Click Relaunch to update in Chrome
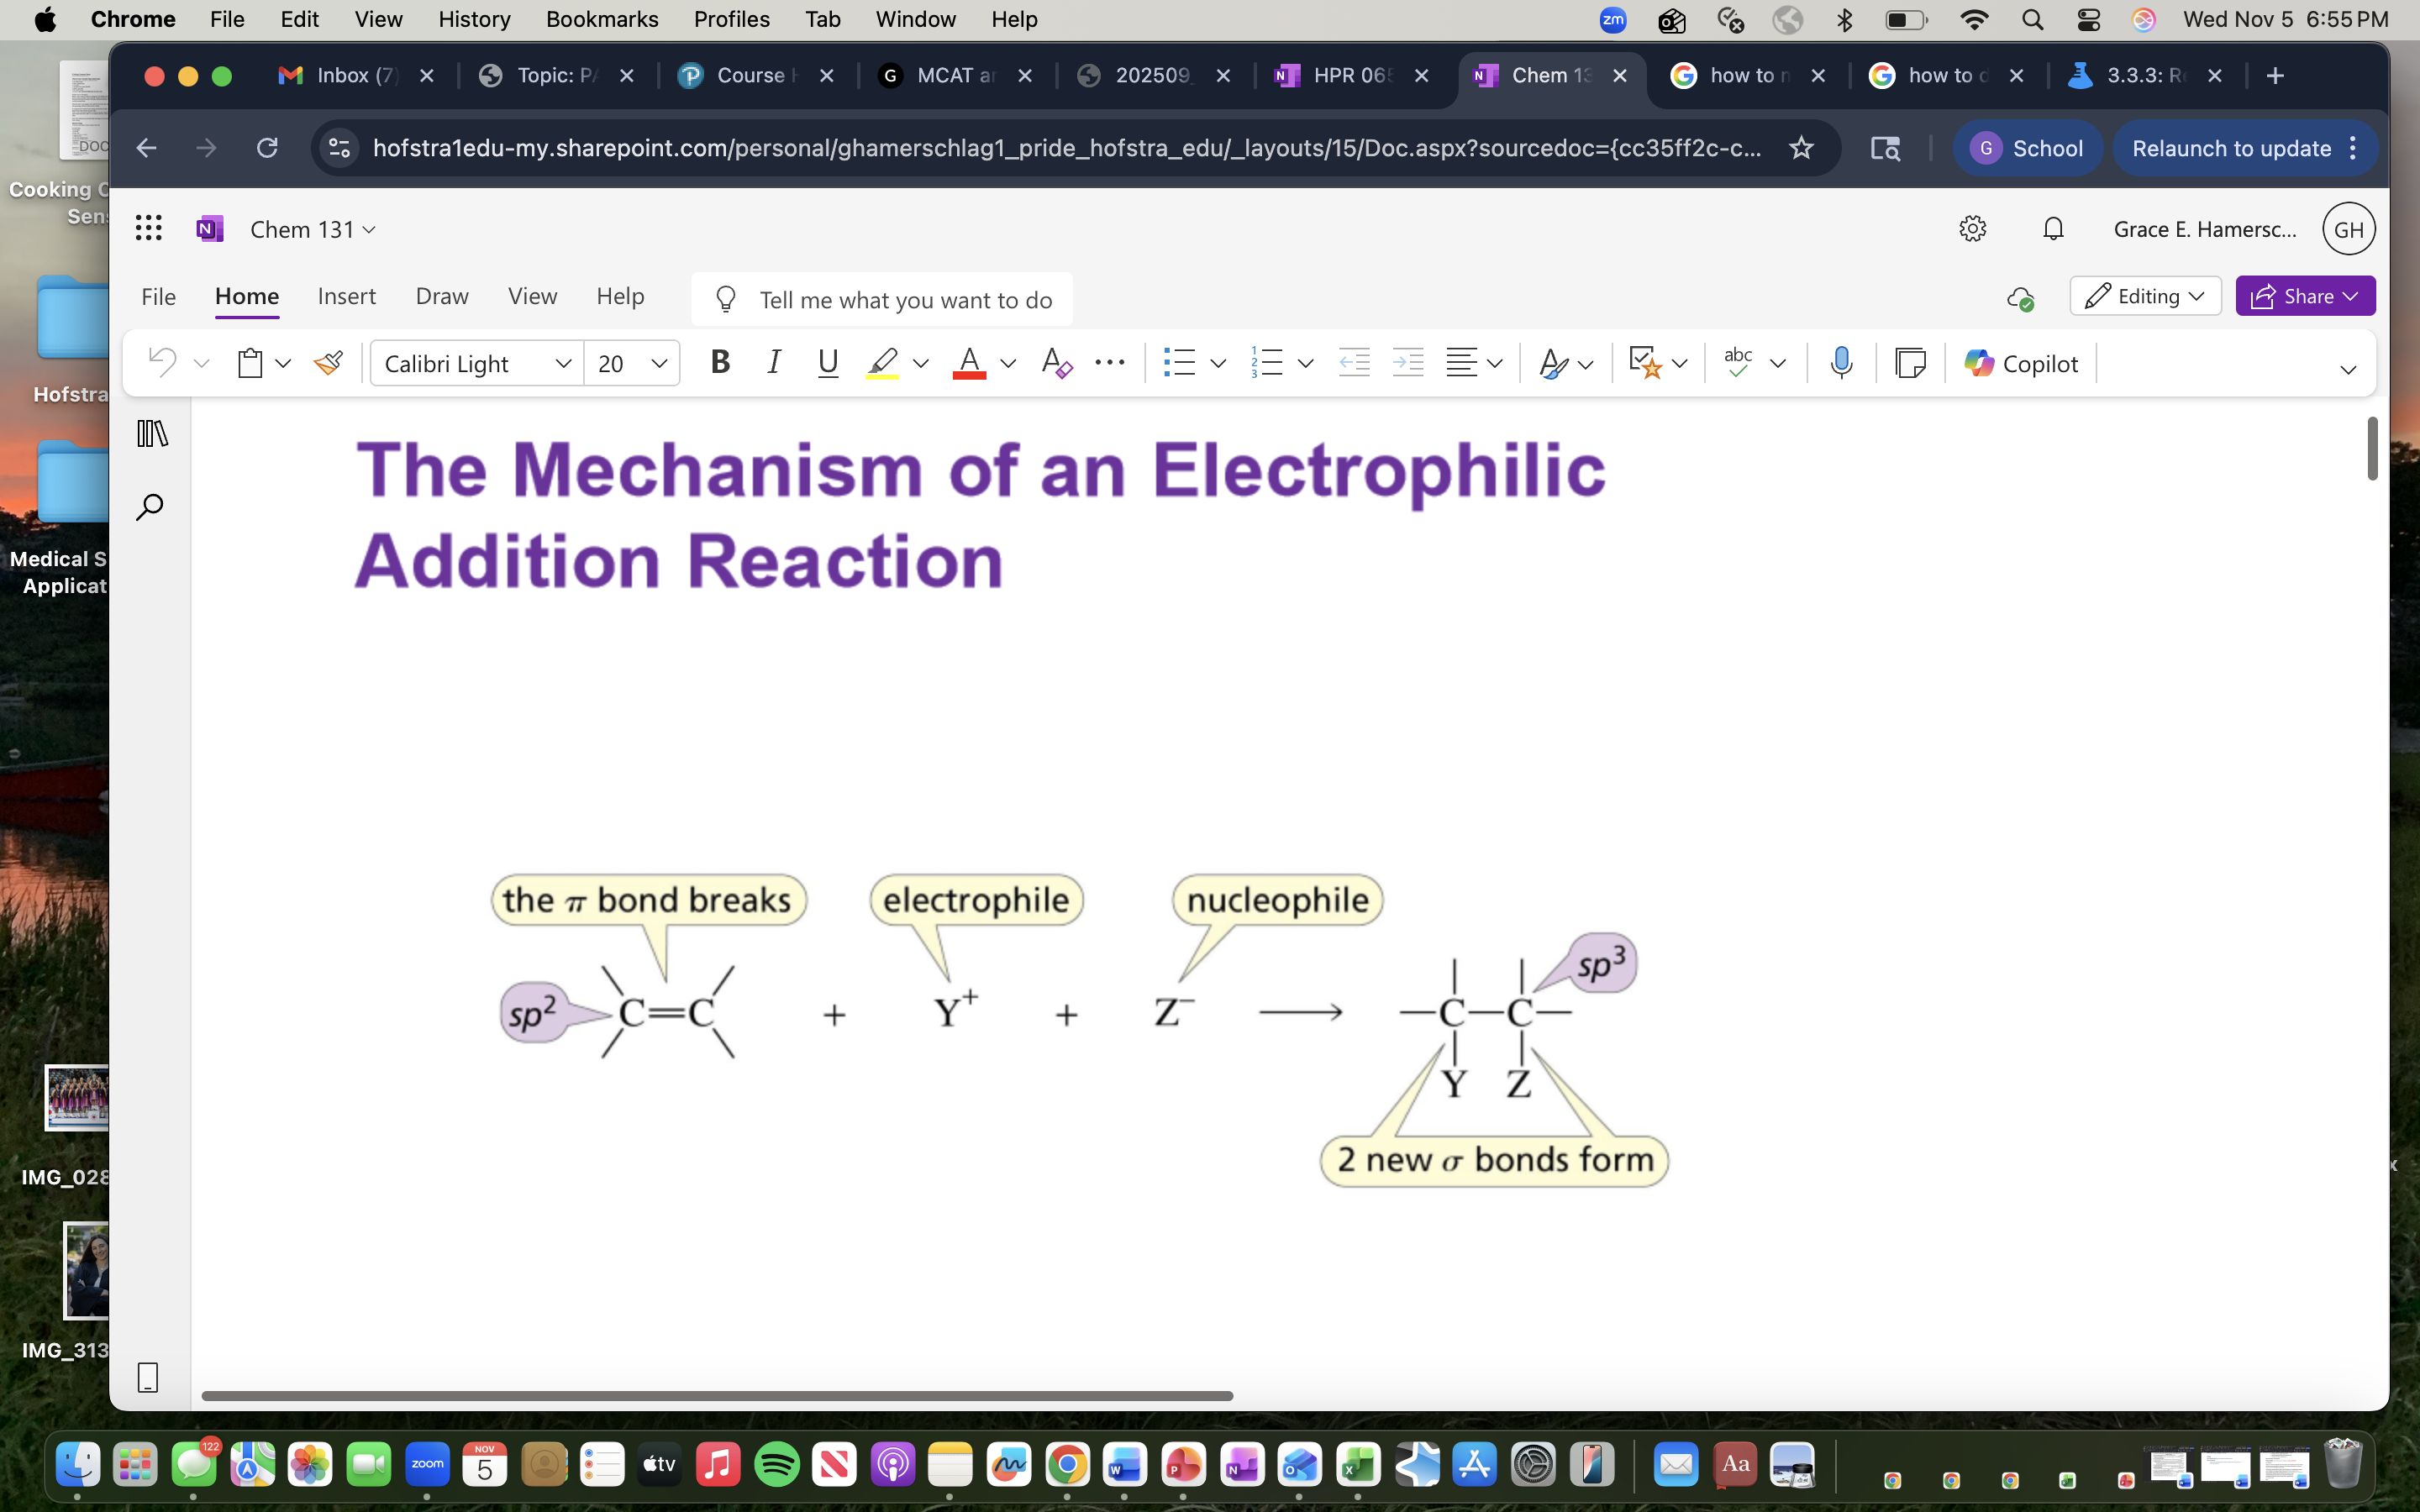2420x1512 pixels. click(x=2232, y=147)
